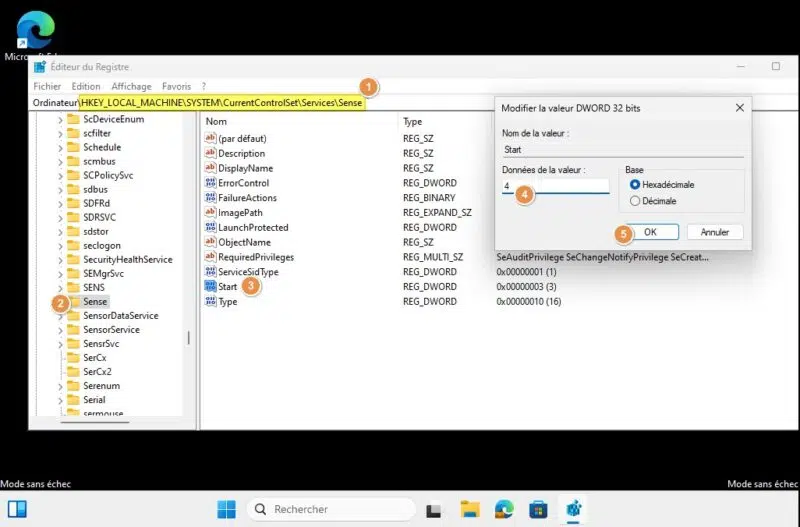Image resolution: width=800 pixels, height=527 pixels.
Task: Expand the ScDeviceEnum registry key
Action: pos(60,119)
